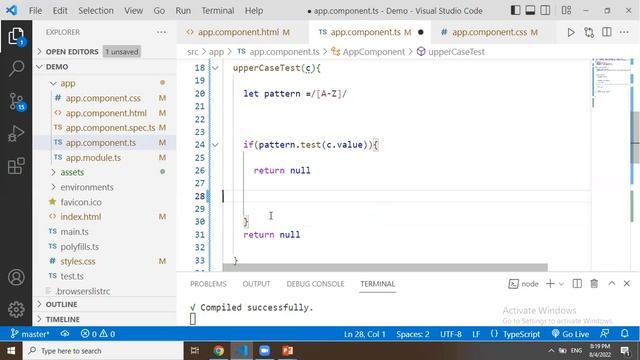Expand the TIMELINE section
This screenshot has width=640, height=360.
click(x=104, y=319)
